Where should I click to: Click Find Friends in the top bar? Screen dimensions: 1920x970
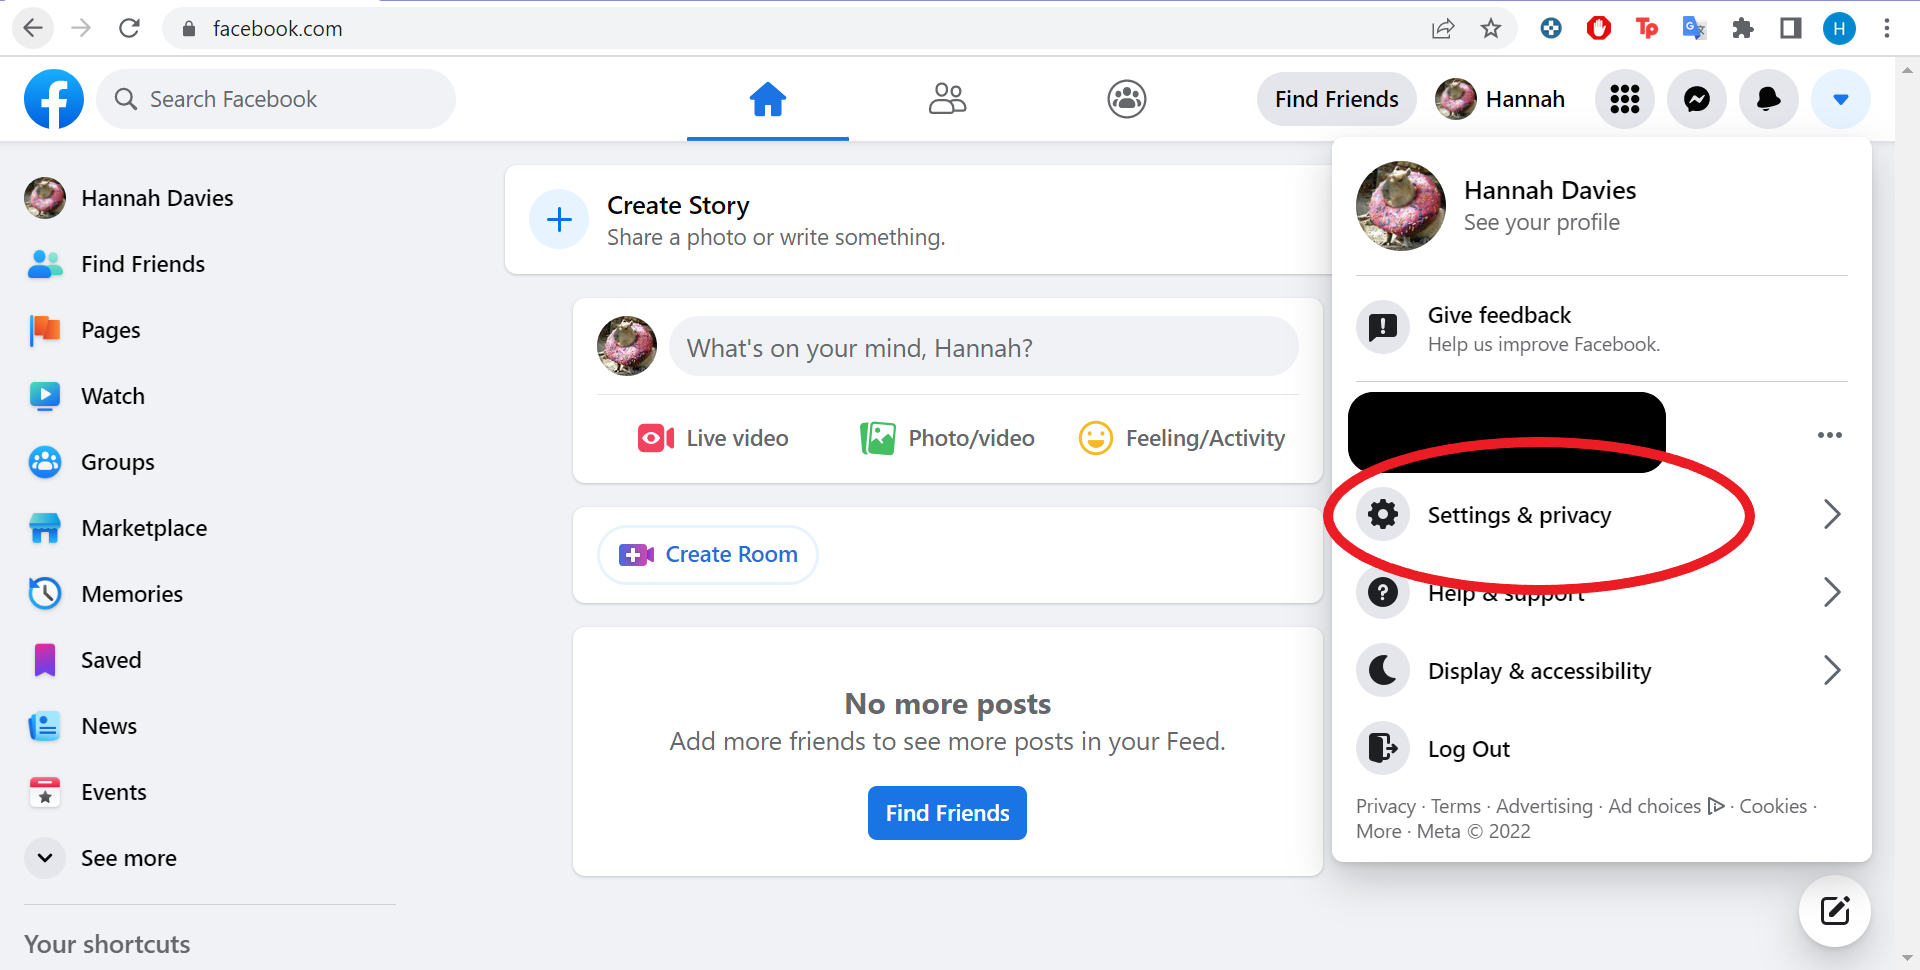[1336, 99]
